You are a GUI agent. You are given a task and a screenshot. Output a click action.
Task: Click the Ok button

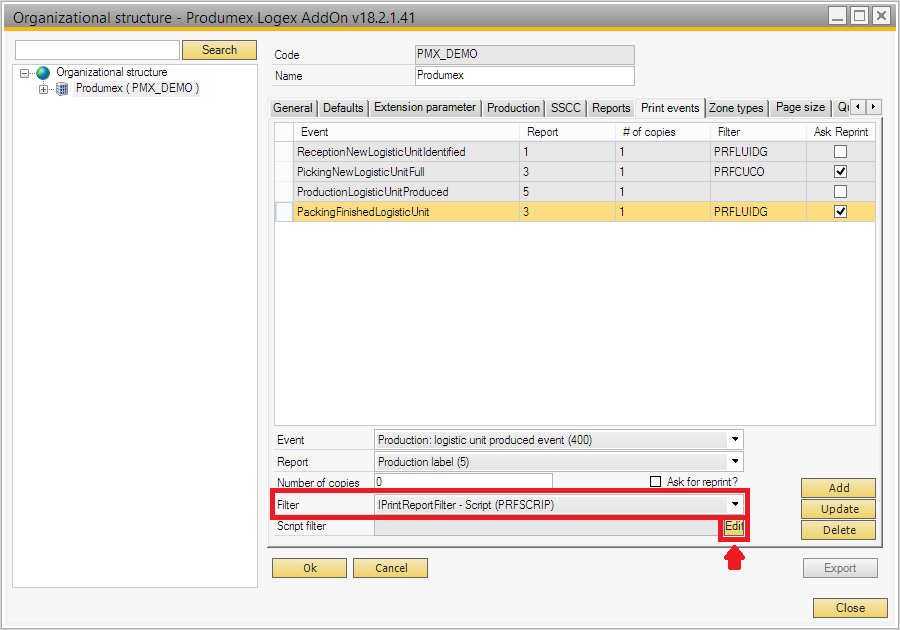click(x=309, y=568)
